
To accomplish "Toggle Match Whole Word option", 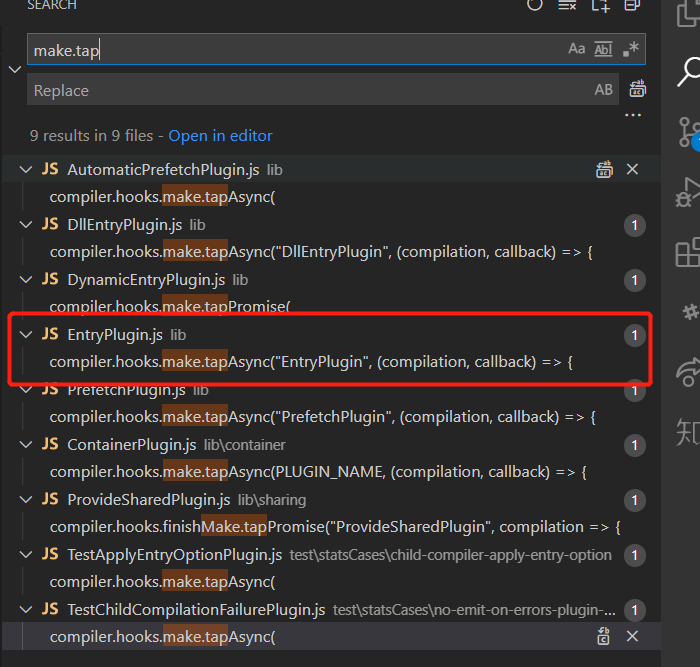I will point(603,49).
